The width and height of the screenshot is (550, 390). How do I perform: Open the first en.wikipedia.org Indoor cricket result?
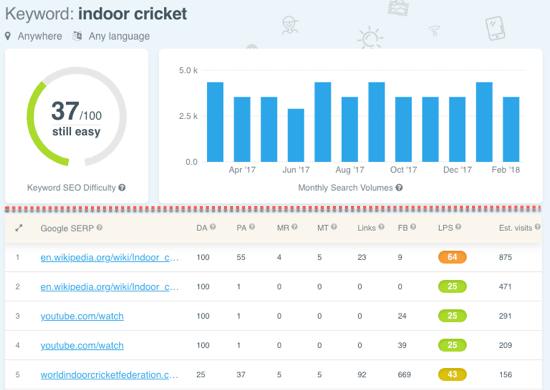(109, 257)
